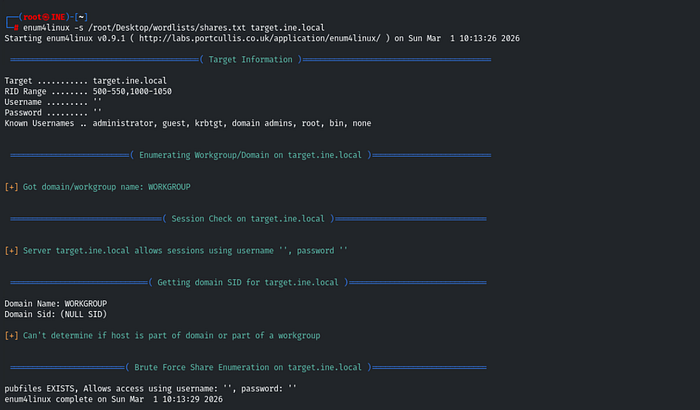Image resolution: width=700 pixels, height=410 pixels.
Task: Select the WORKGROUP name in green text
Action: (169, 187)
